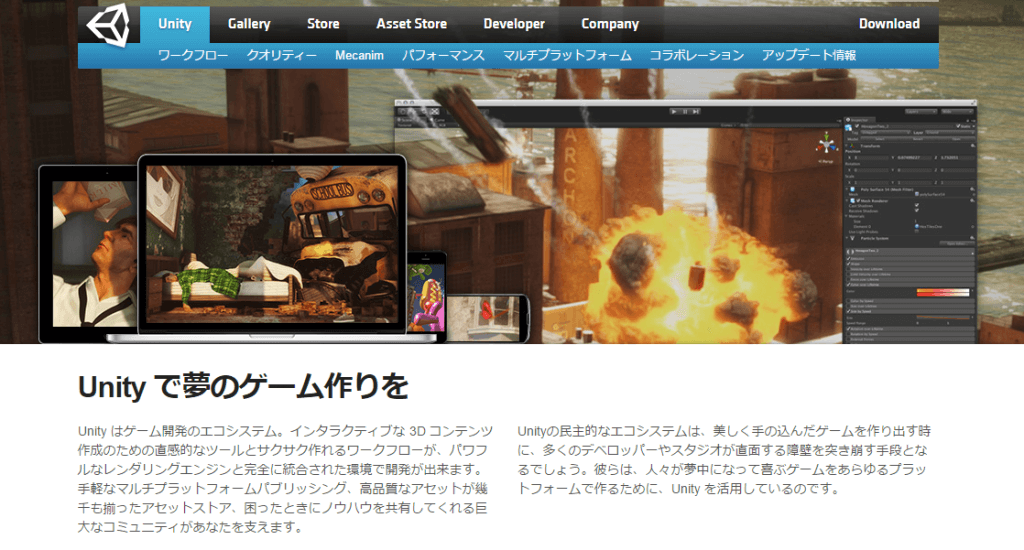The width and height of the screenshot is (1024, 550).
Task: Click the laptop screen showing school bus scene
Action: pos(272,244)
